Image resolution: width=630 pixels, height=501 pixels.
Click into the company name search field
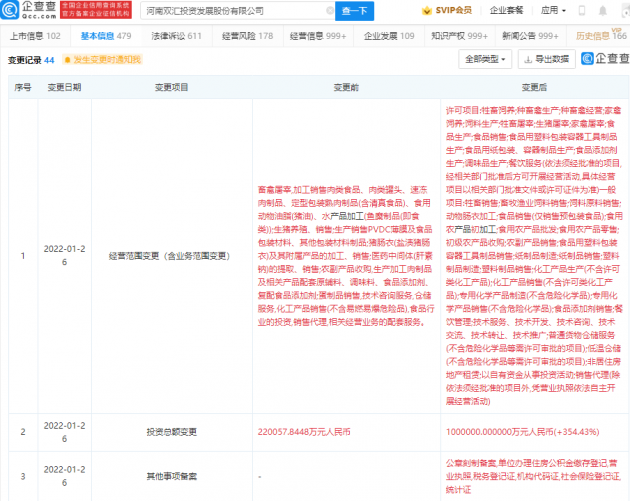[237, 11]
